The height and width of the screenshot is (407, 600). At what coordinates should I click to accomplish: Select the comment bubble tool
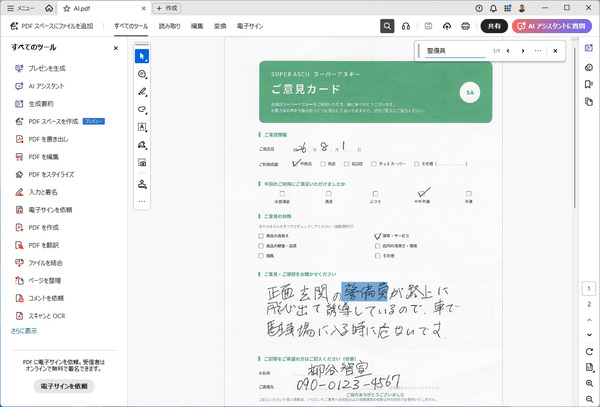142,74
